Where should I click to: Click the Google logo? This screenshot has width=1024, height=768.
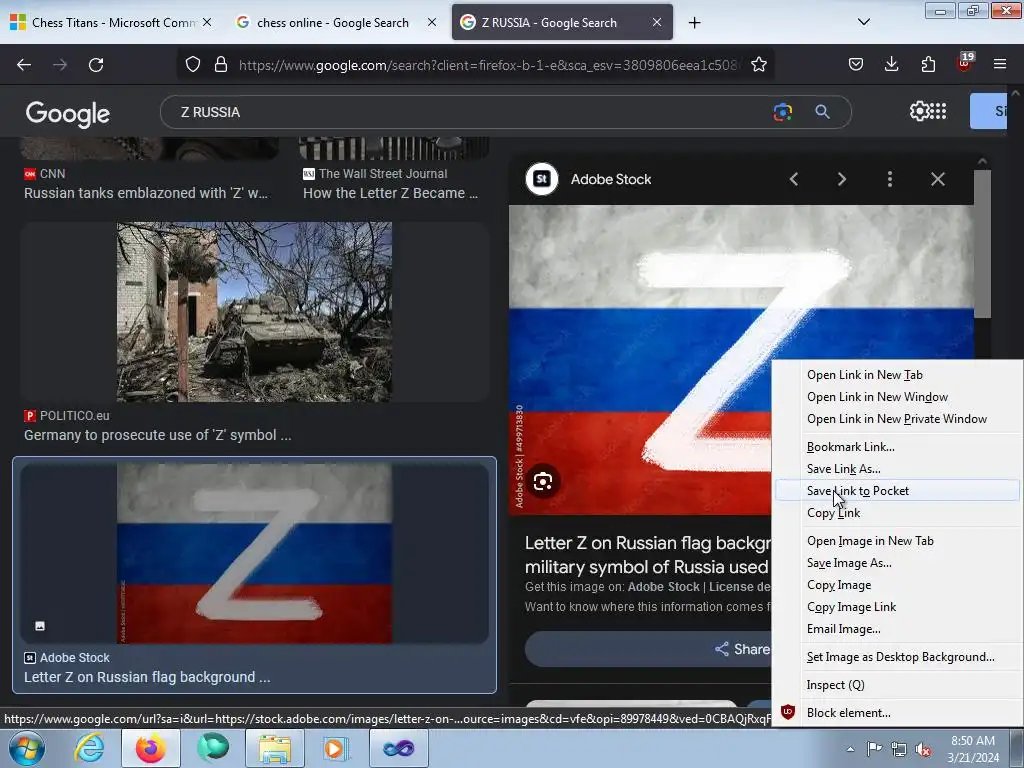coord(68,114)
